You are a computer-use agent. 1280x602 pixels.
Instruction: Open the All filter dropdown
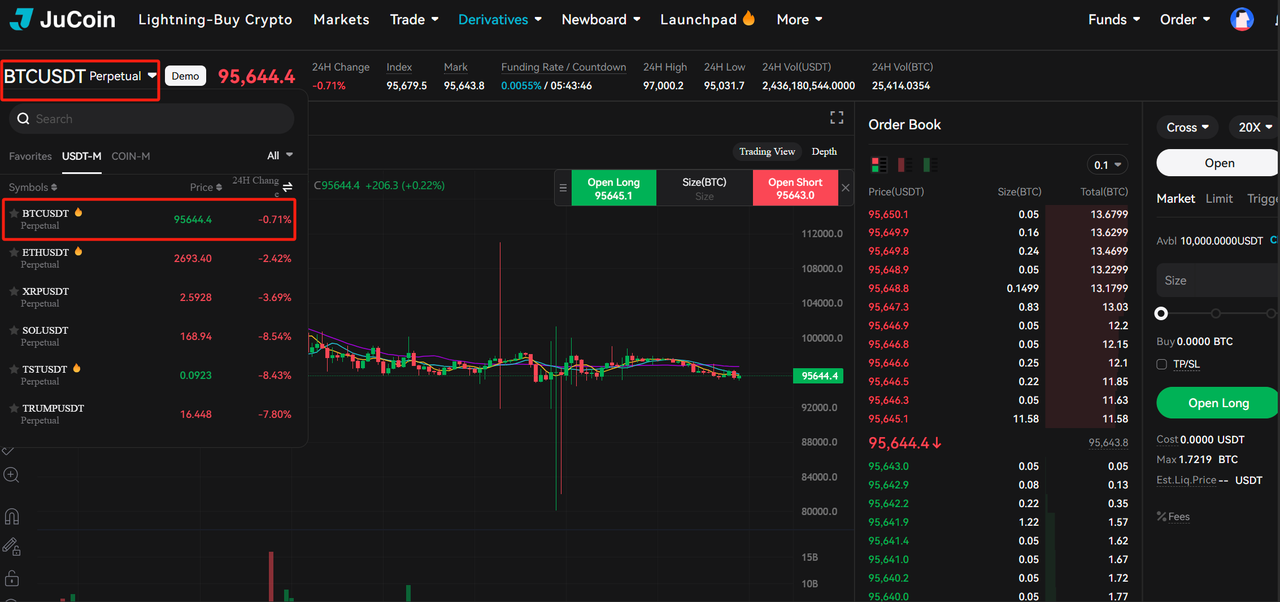click(280, 155)
